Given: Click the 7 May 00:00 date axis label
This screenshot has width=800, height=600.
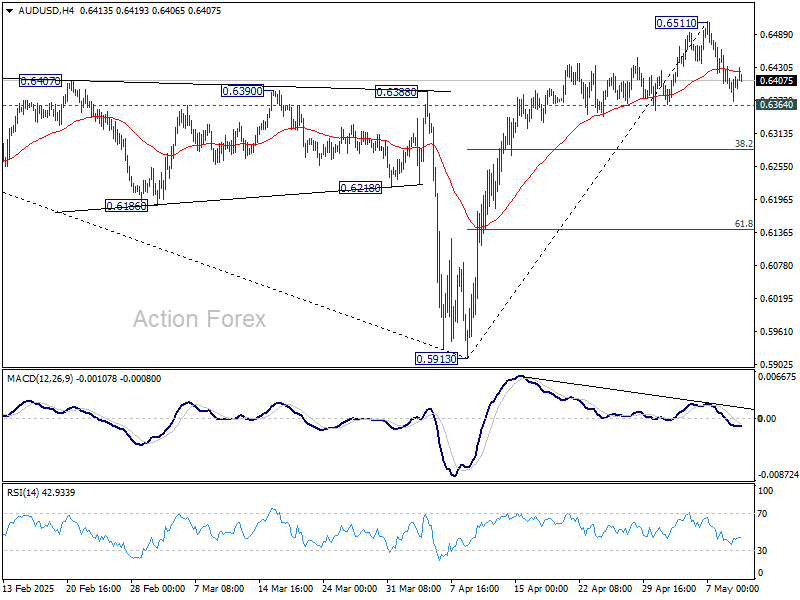Looking at the screenshot, I should point(734,589).
